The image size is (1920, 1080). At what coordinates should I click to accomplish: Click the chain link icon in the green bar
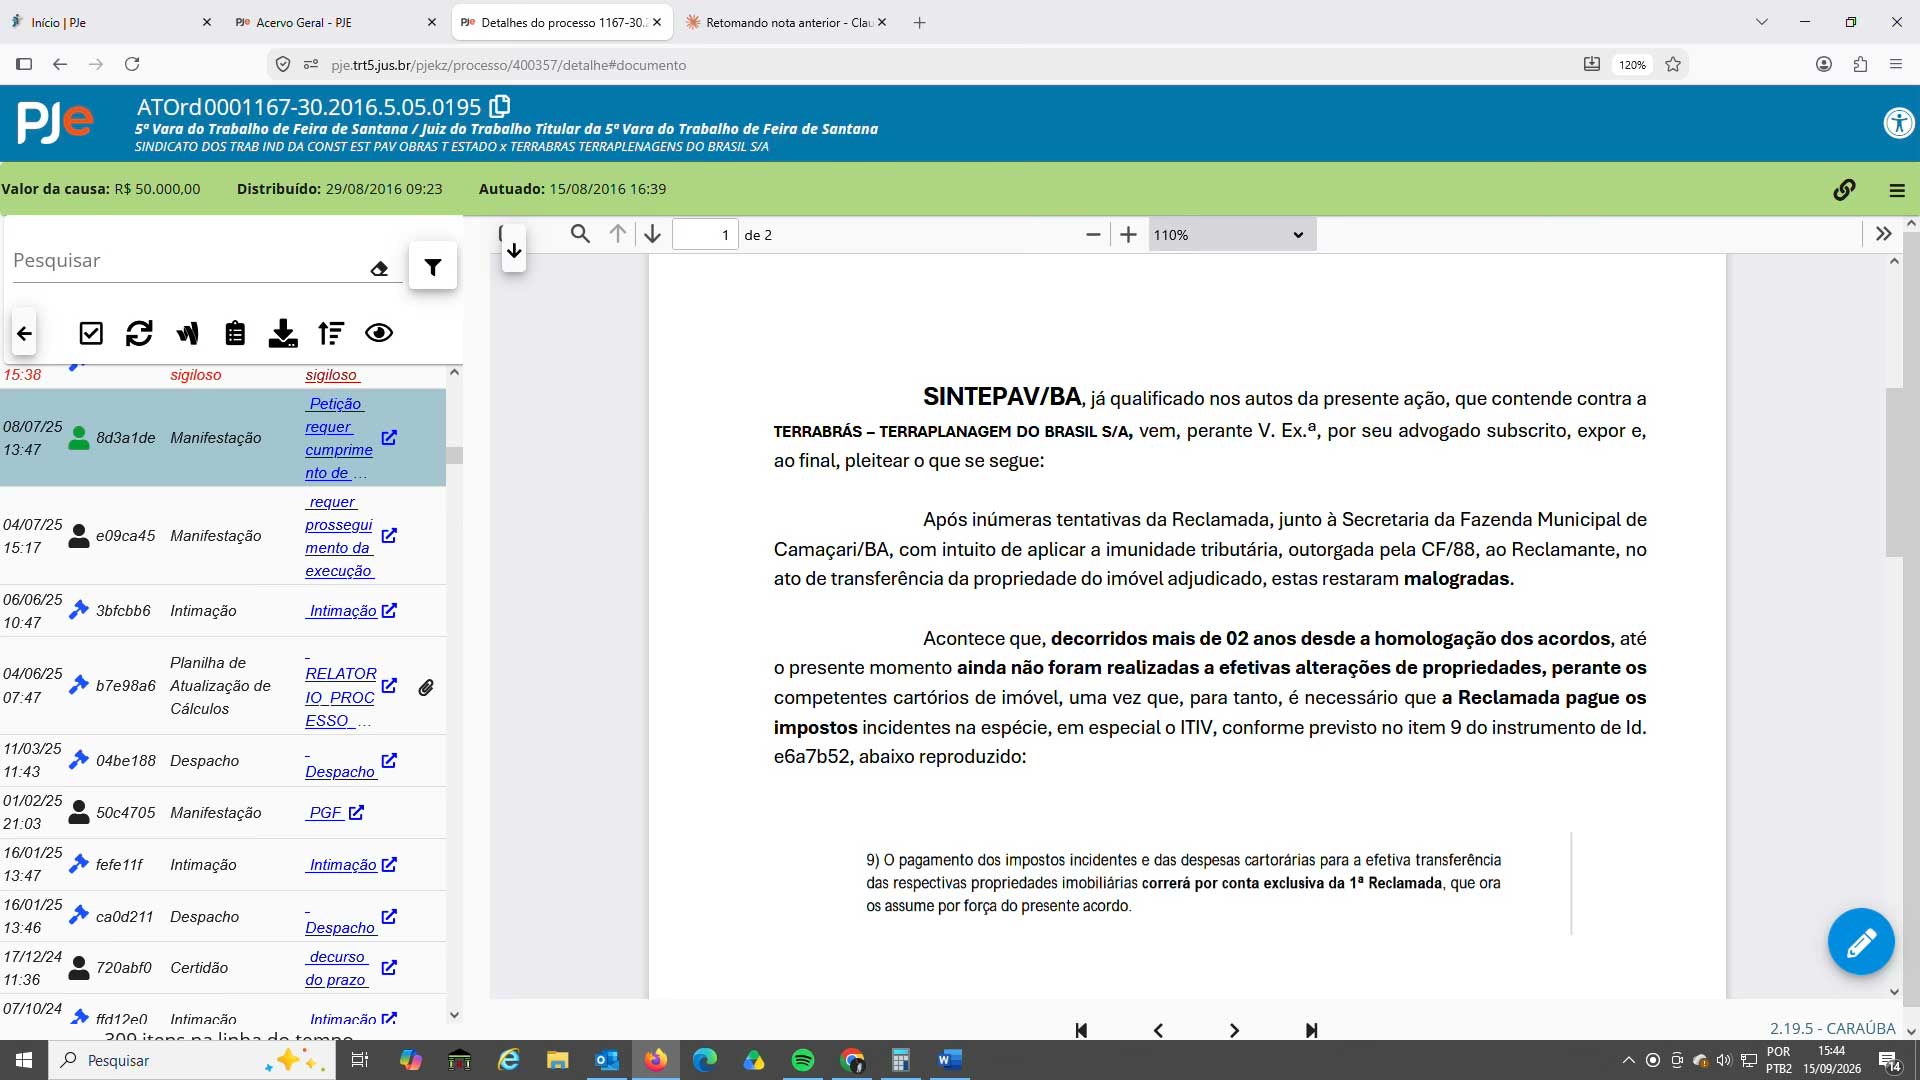click(1844, 189)
